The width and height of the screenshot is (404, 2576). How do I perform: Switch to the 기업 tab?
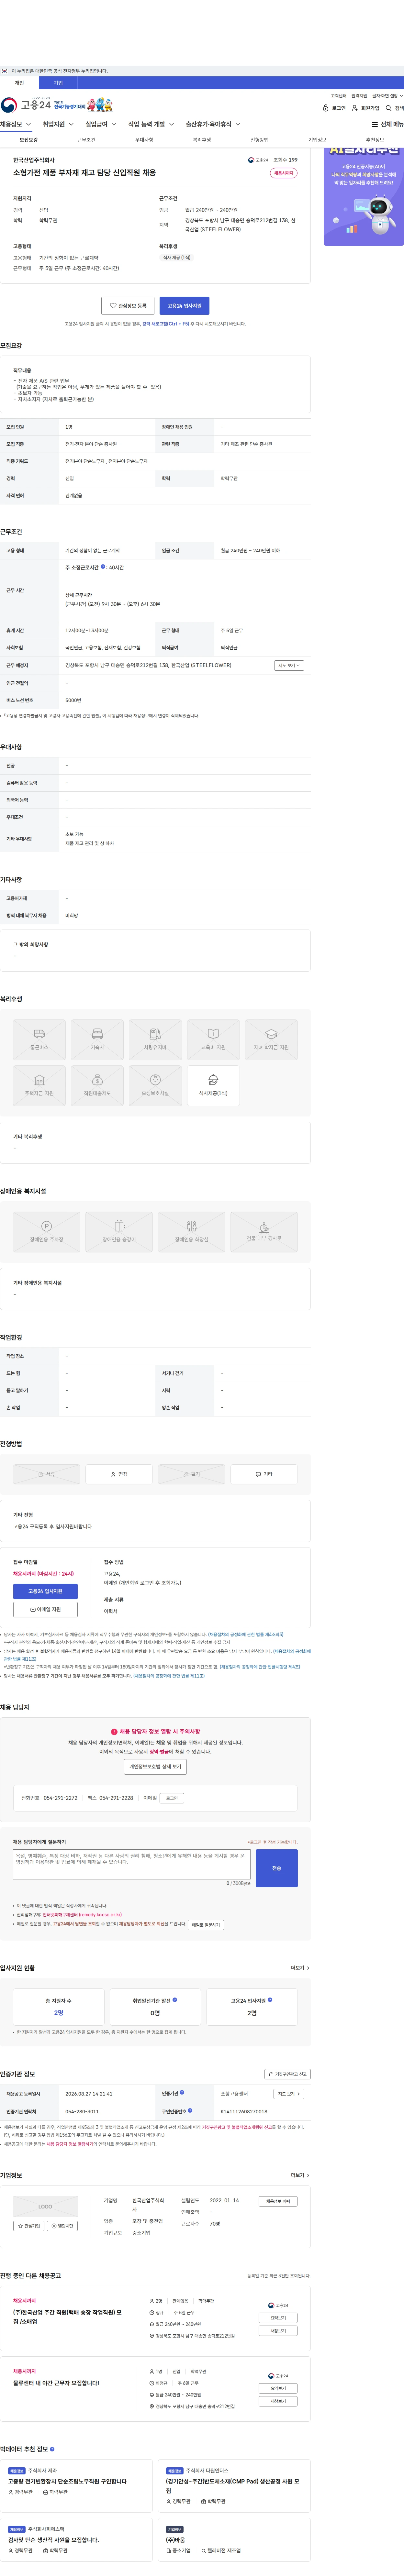[x=58, y=83]
